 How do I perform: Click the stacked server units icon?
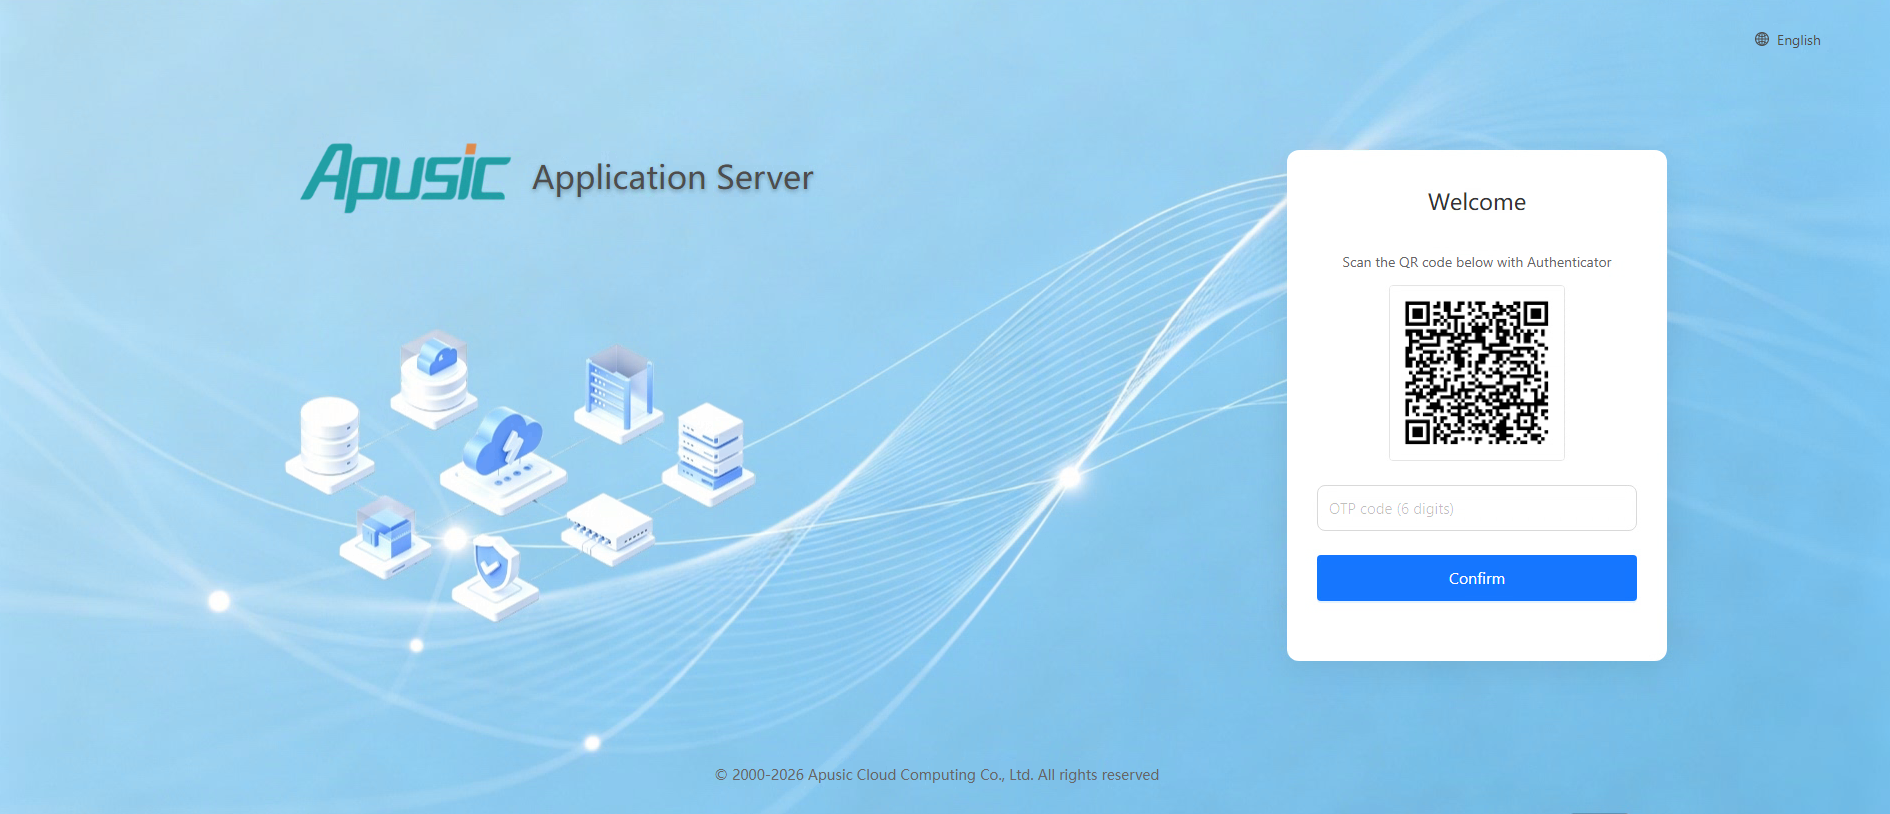click(710, 453)
